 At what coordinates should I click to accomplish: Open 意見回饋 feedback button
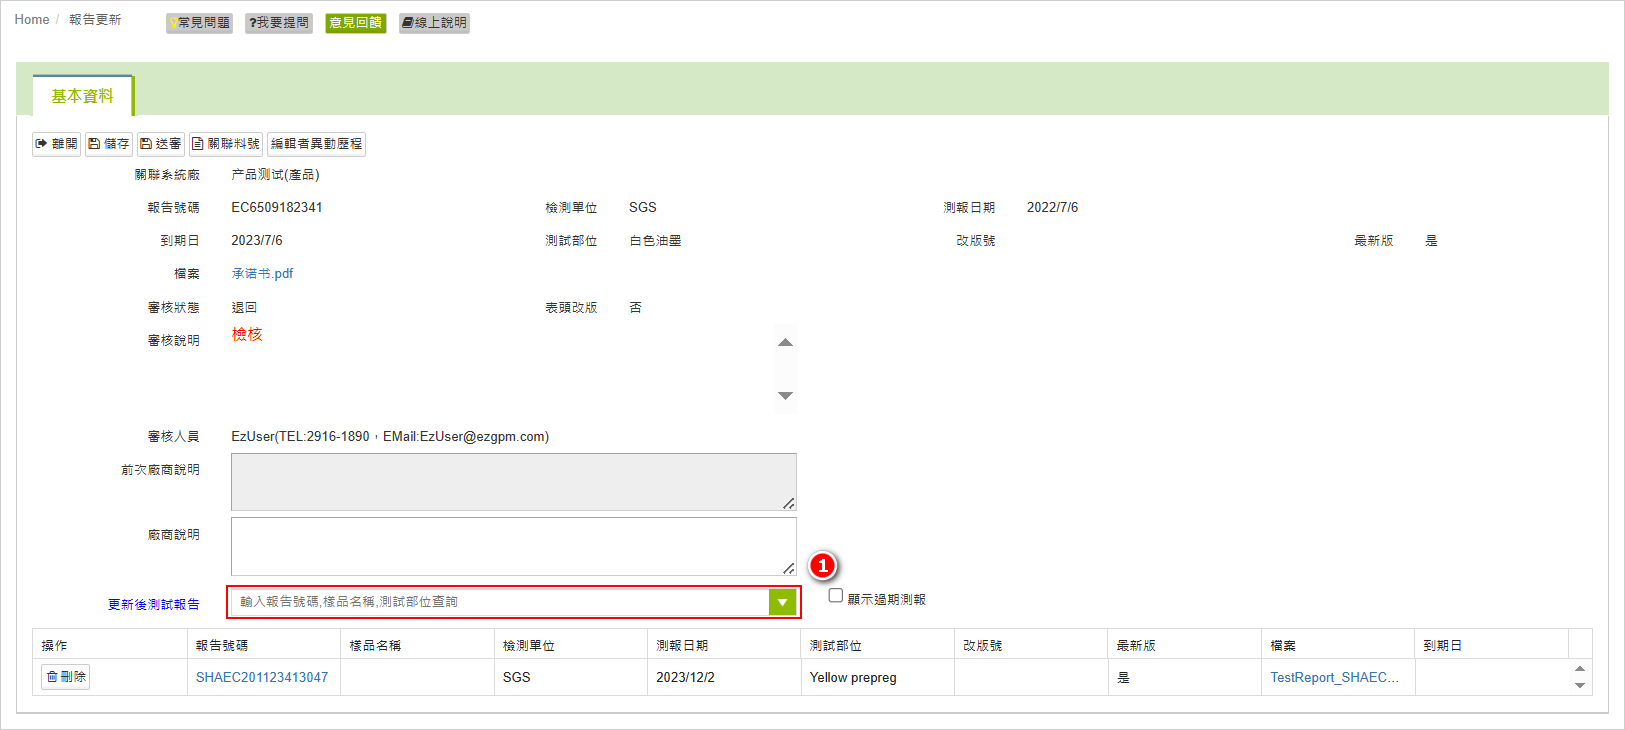(x=356, y=23)
